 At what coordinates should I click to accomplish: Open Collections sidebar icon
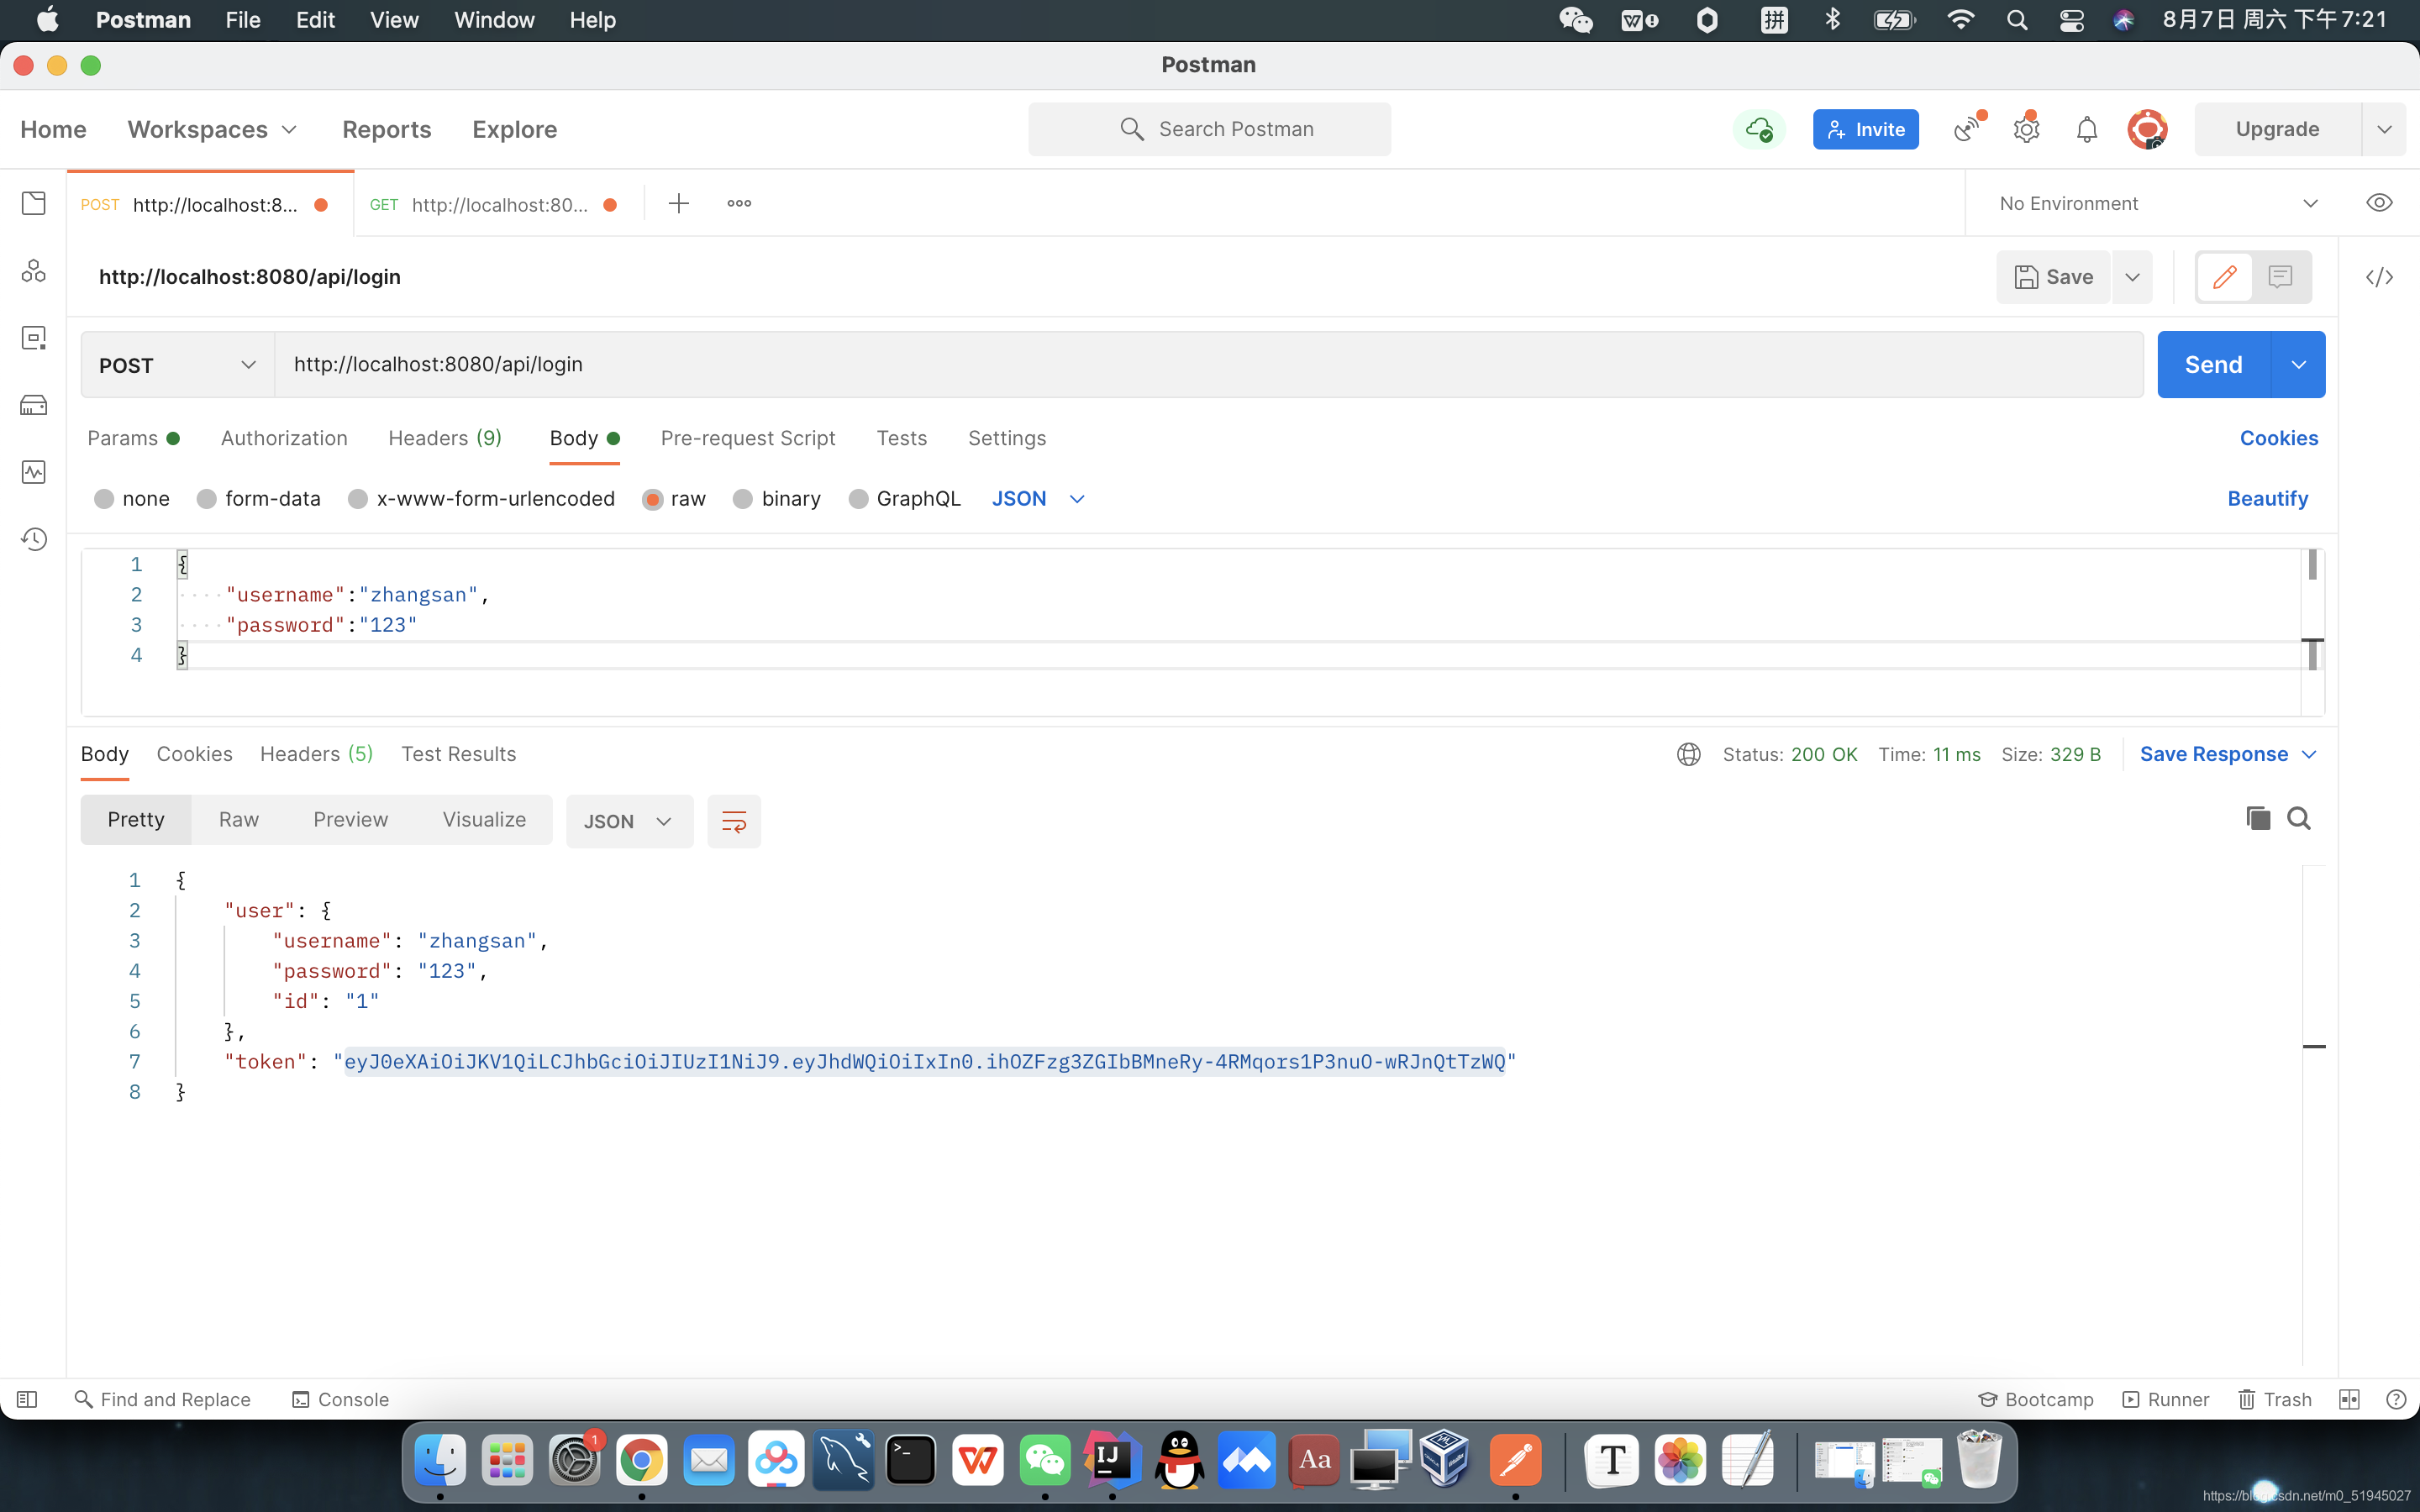point(33,203)
